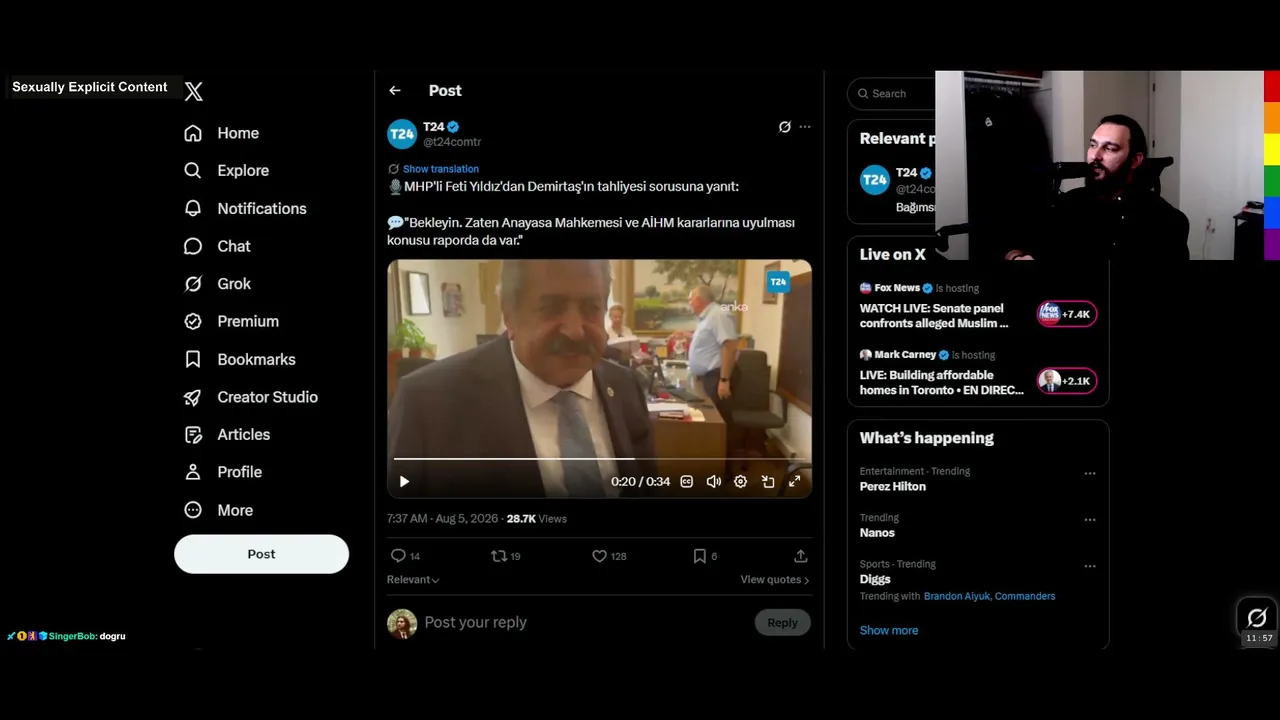Open options for Diggs trend
The height and width of the screenshot is (720, 1280).
pyautogui.click(x=1090, y=566)
